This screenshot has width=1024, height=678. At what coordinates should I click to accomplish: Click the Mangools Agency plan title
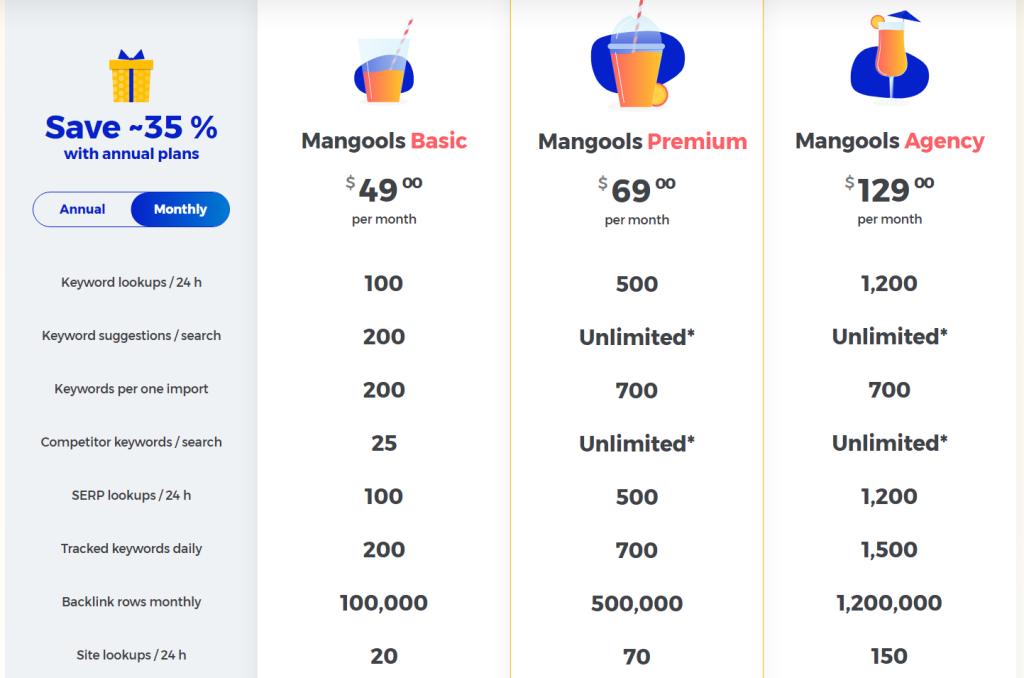(x=889, y=141)
